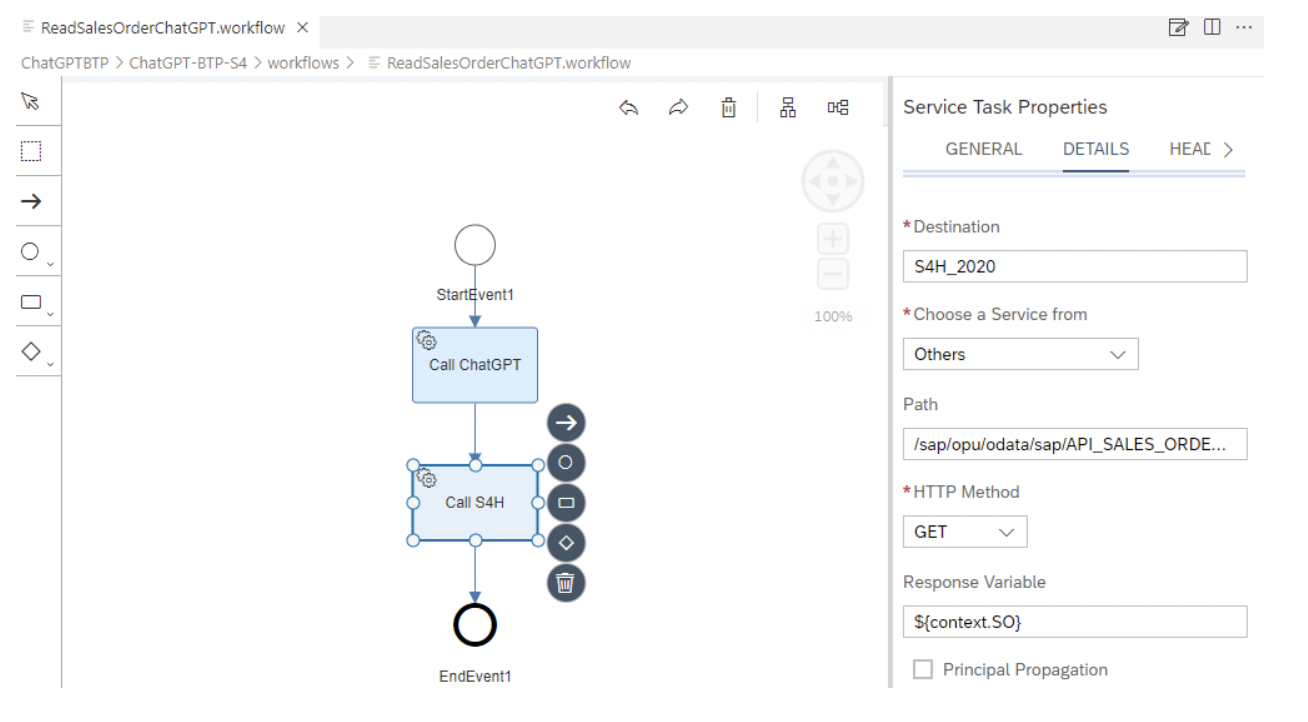Zoom out with the minus button
This screenshot has width=1308, height=722.
coord(834,274)
